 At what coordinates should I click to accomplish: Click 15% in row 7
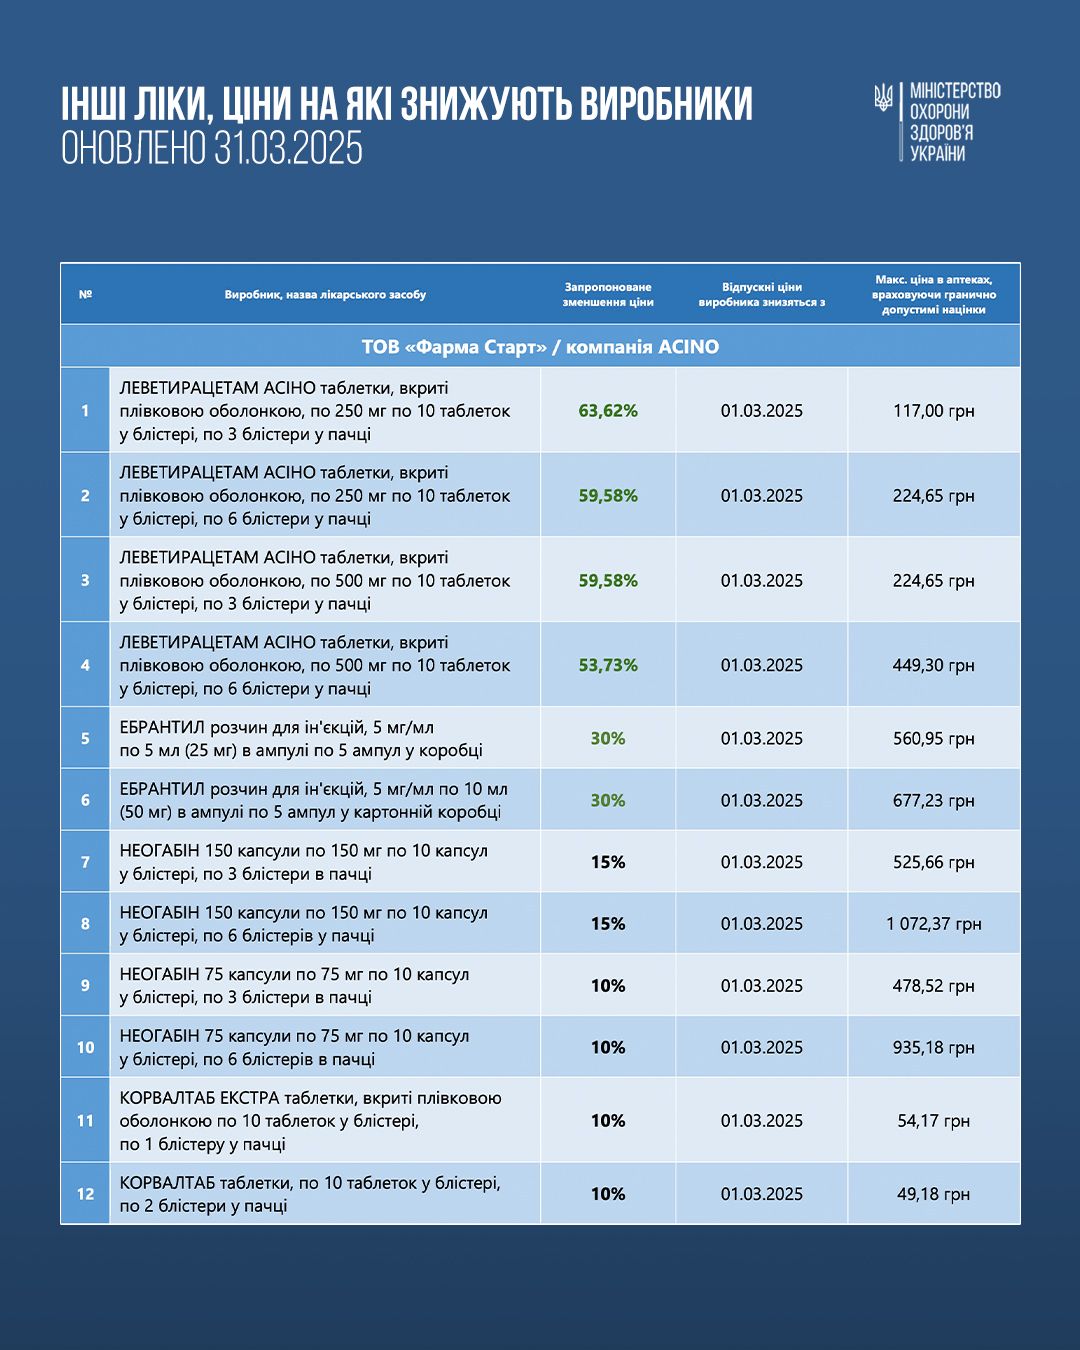point(608,863)
